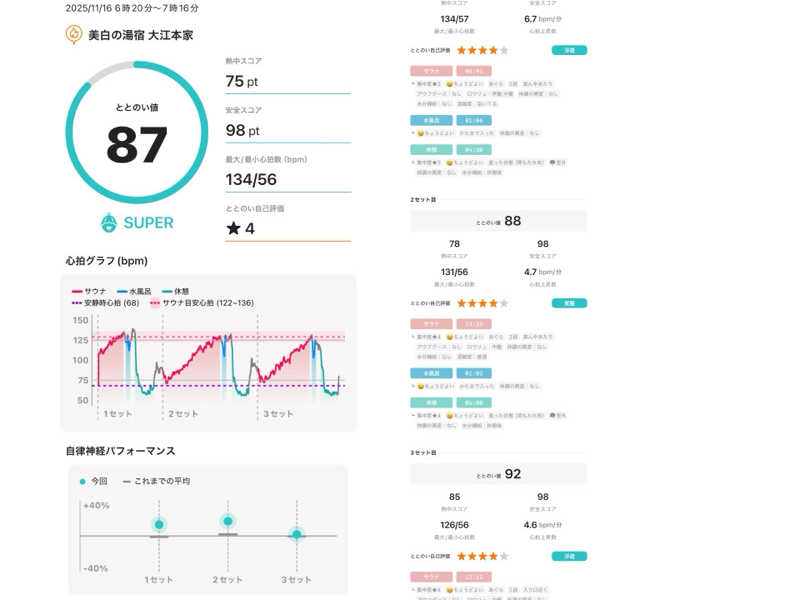Screen dimensions: 800x600
Task: Click the location pin icon beside 美白の湯宿 大江本家
Action: pyautogui.click(x=74, y=35)
